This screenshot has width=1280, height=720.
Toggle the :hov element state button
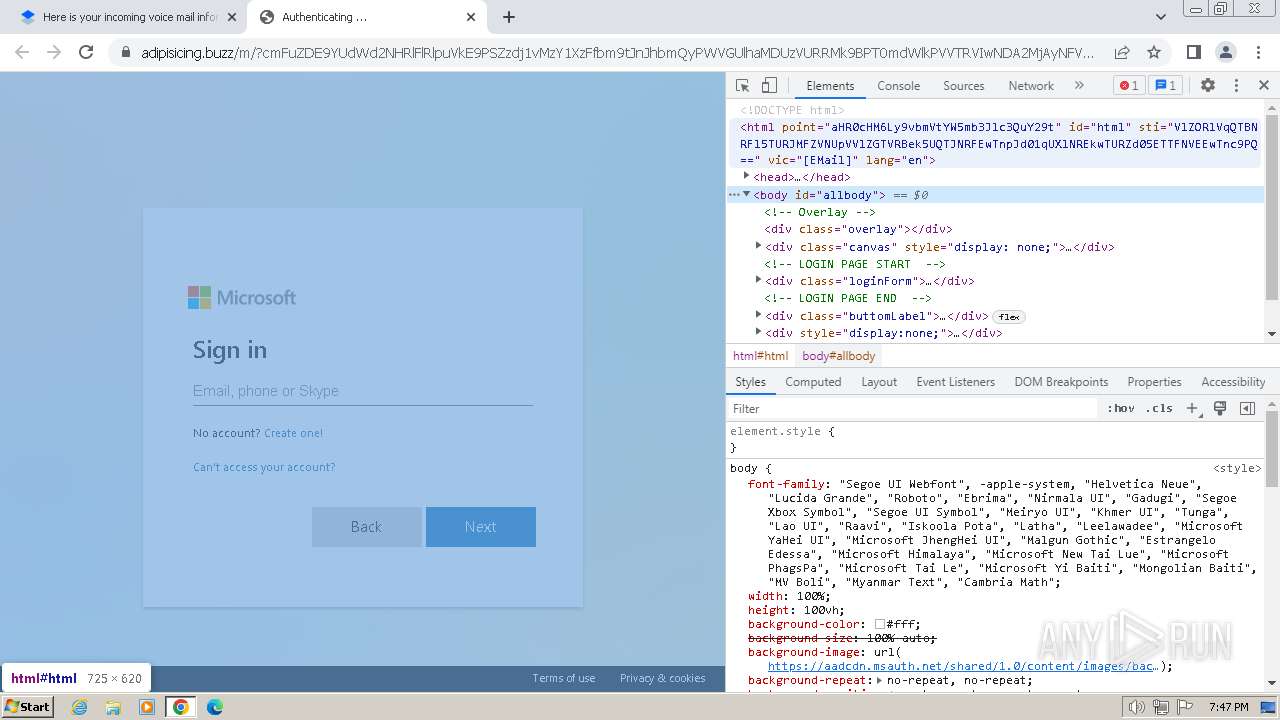tap(1121, 408)
